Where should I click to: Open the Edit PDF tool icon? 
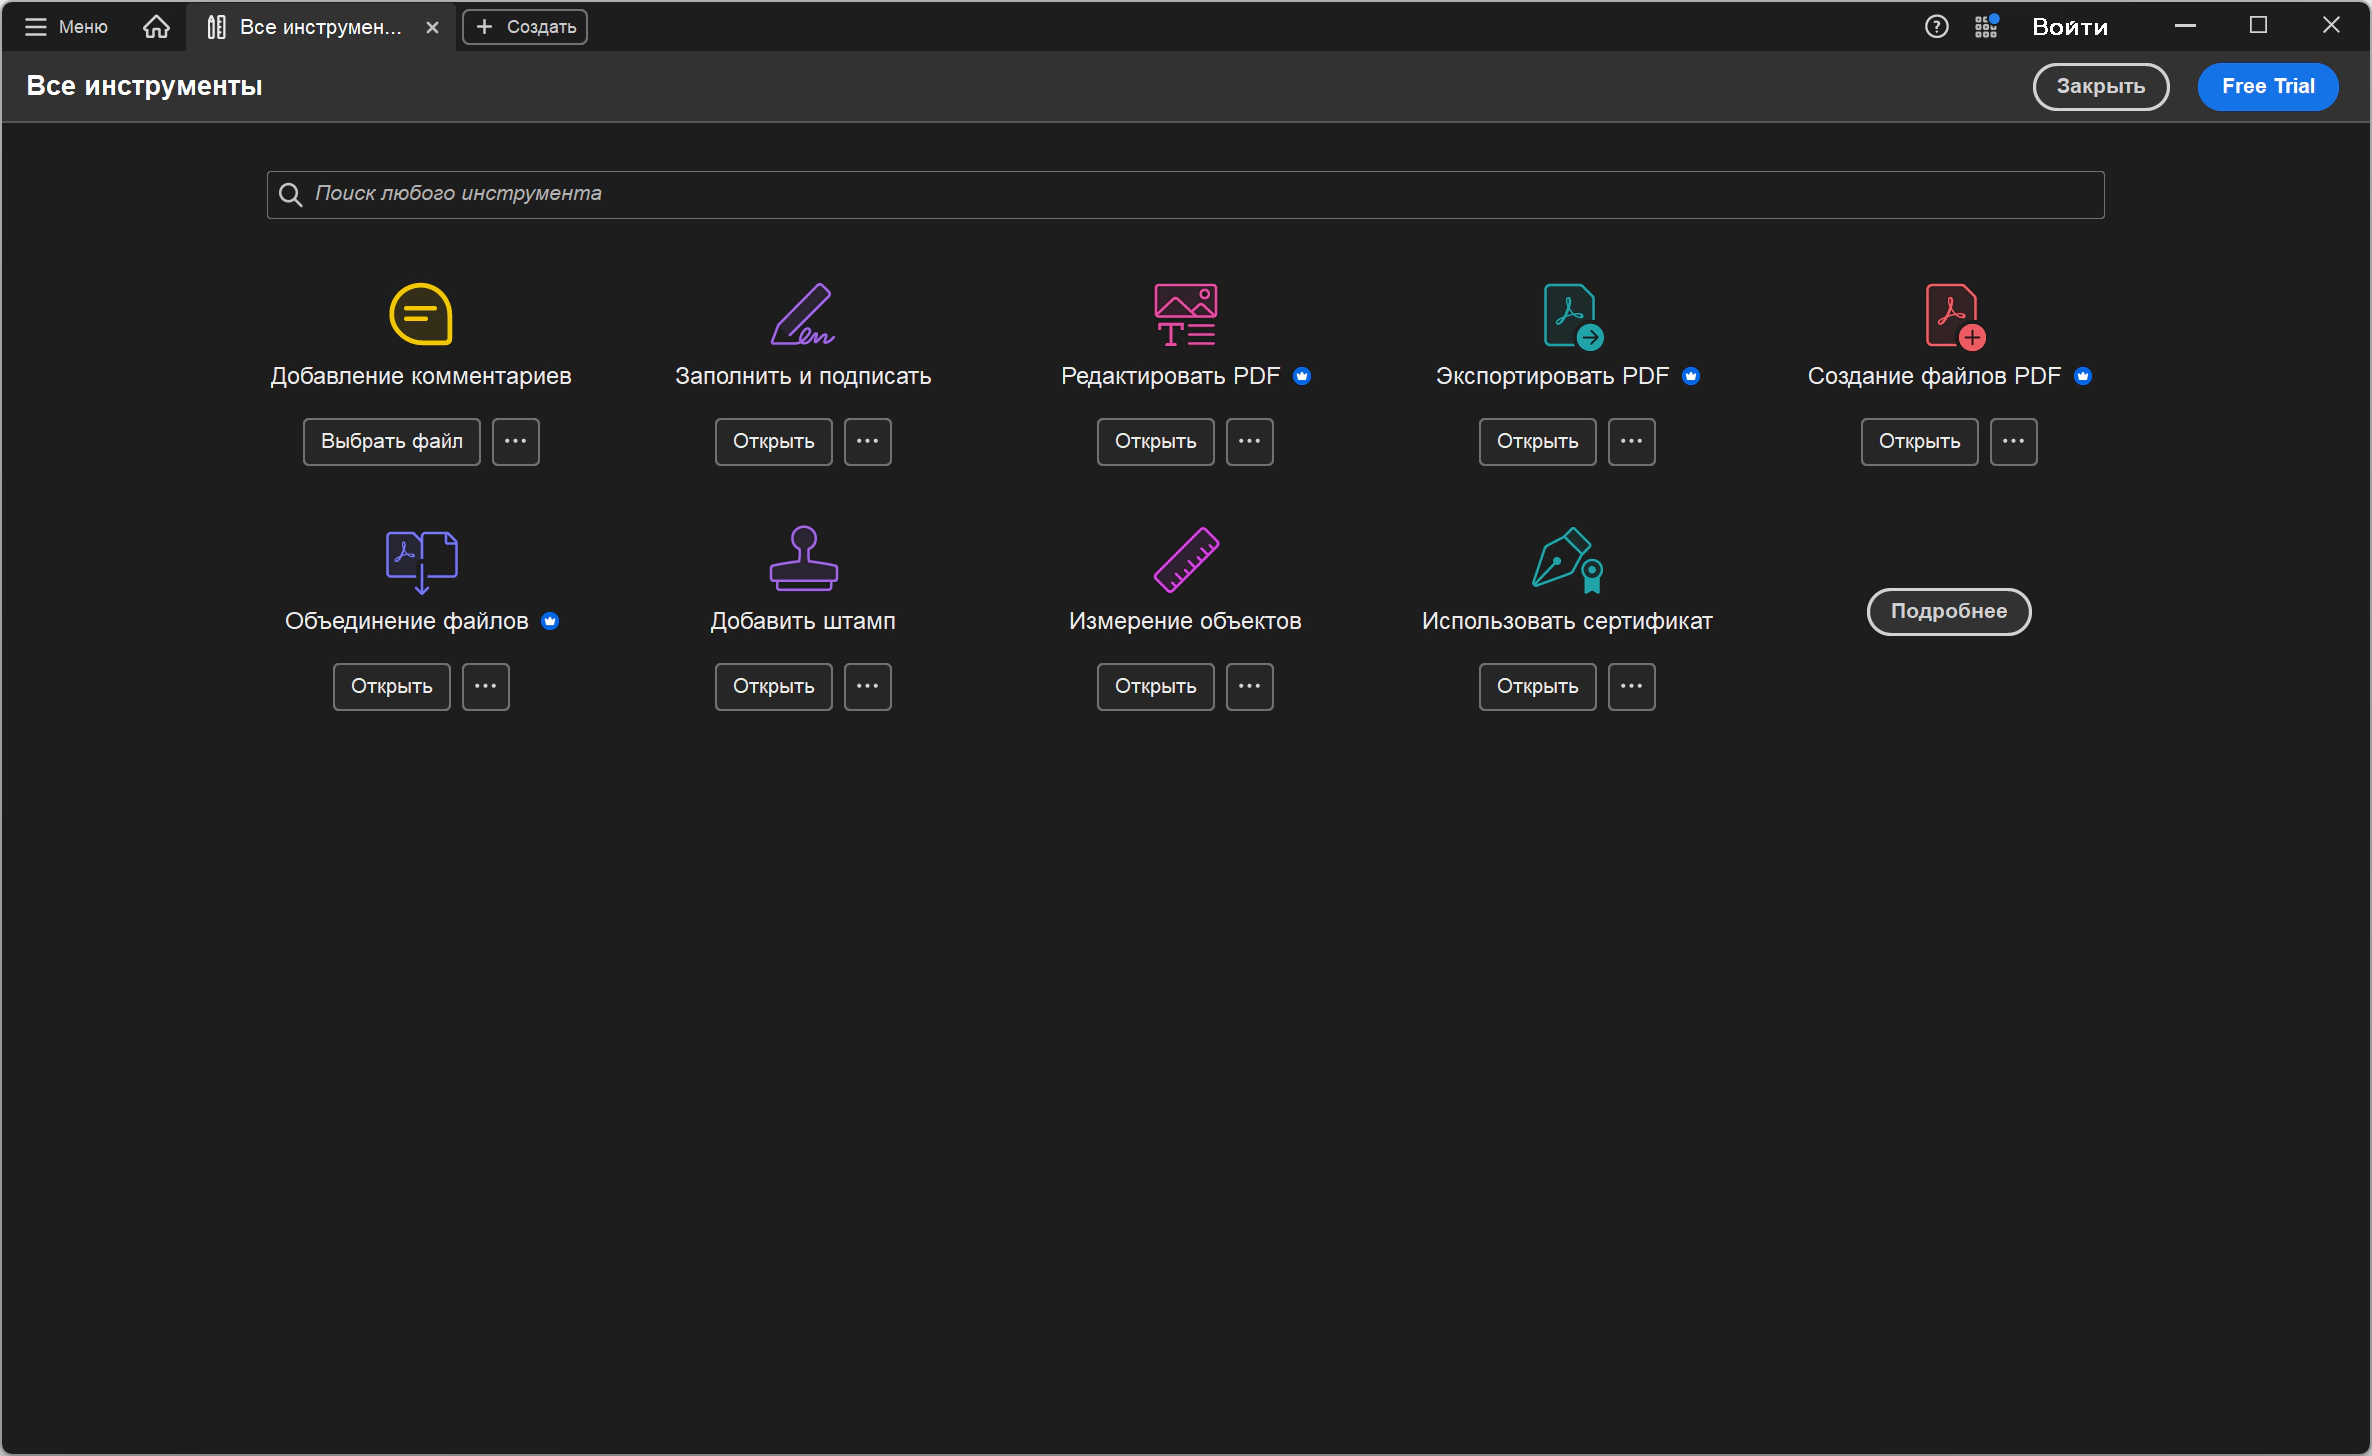[x=1185, y=314]
